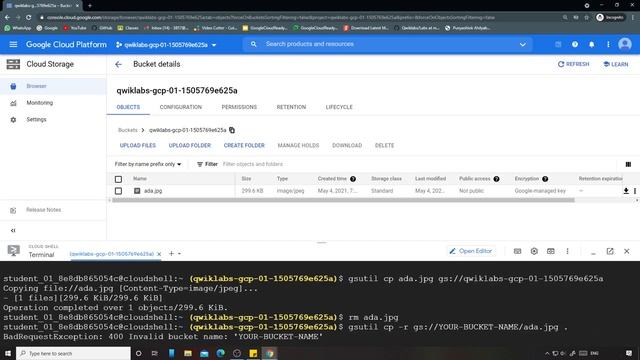Open the notifications bell

[591, 44]
